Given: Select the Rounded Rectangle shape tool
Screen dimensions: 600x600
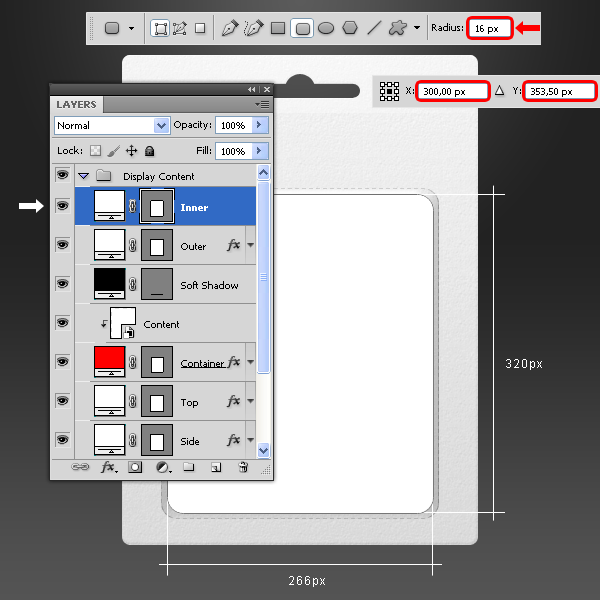Looking at the screenshot, I should tap(301, 28).
